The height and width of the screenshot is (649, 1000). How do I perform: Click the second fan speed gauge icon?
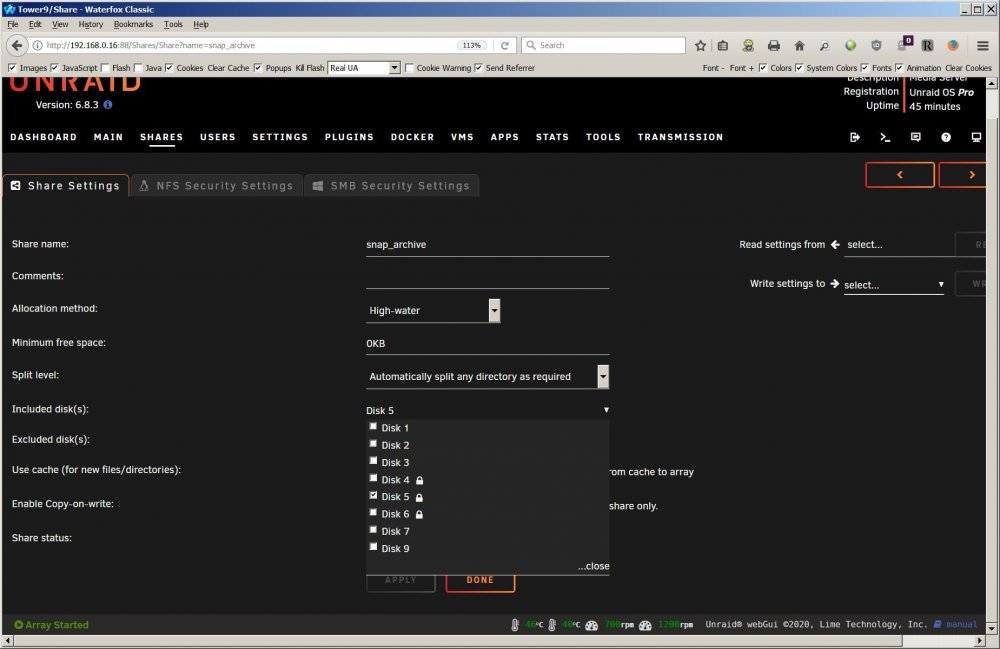(x=645, y=625)
